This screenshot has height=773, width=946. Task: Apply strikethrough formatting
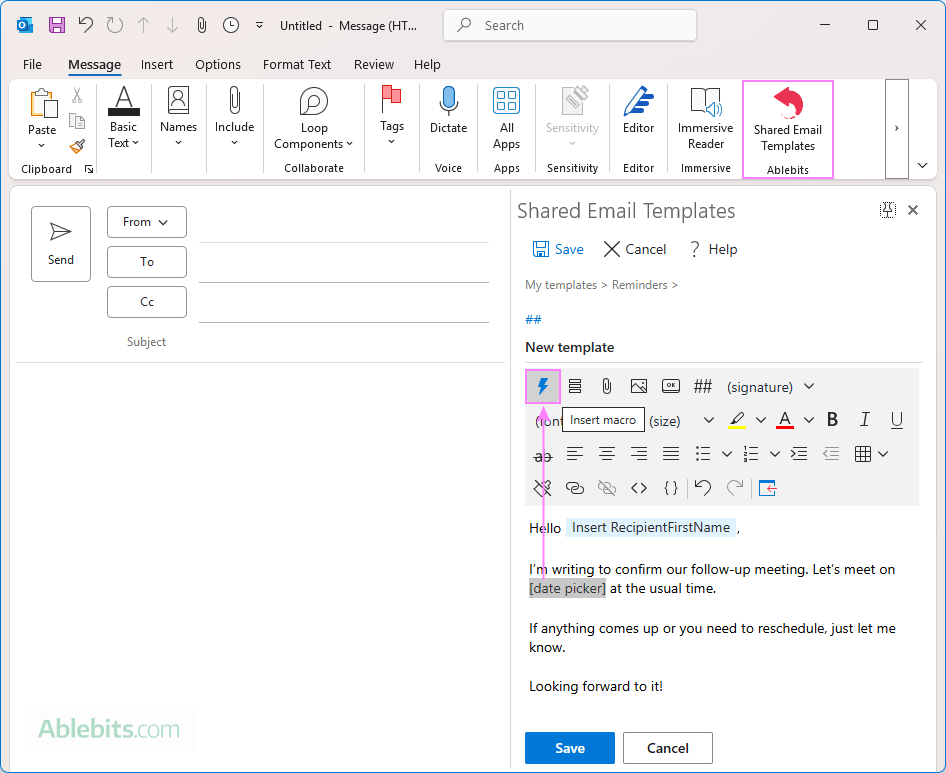tap(543, 456)
